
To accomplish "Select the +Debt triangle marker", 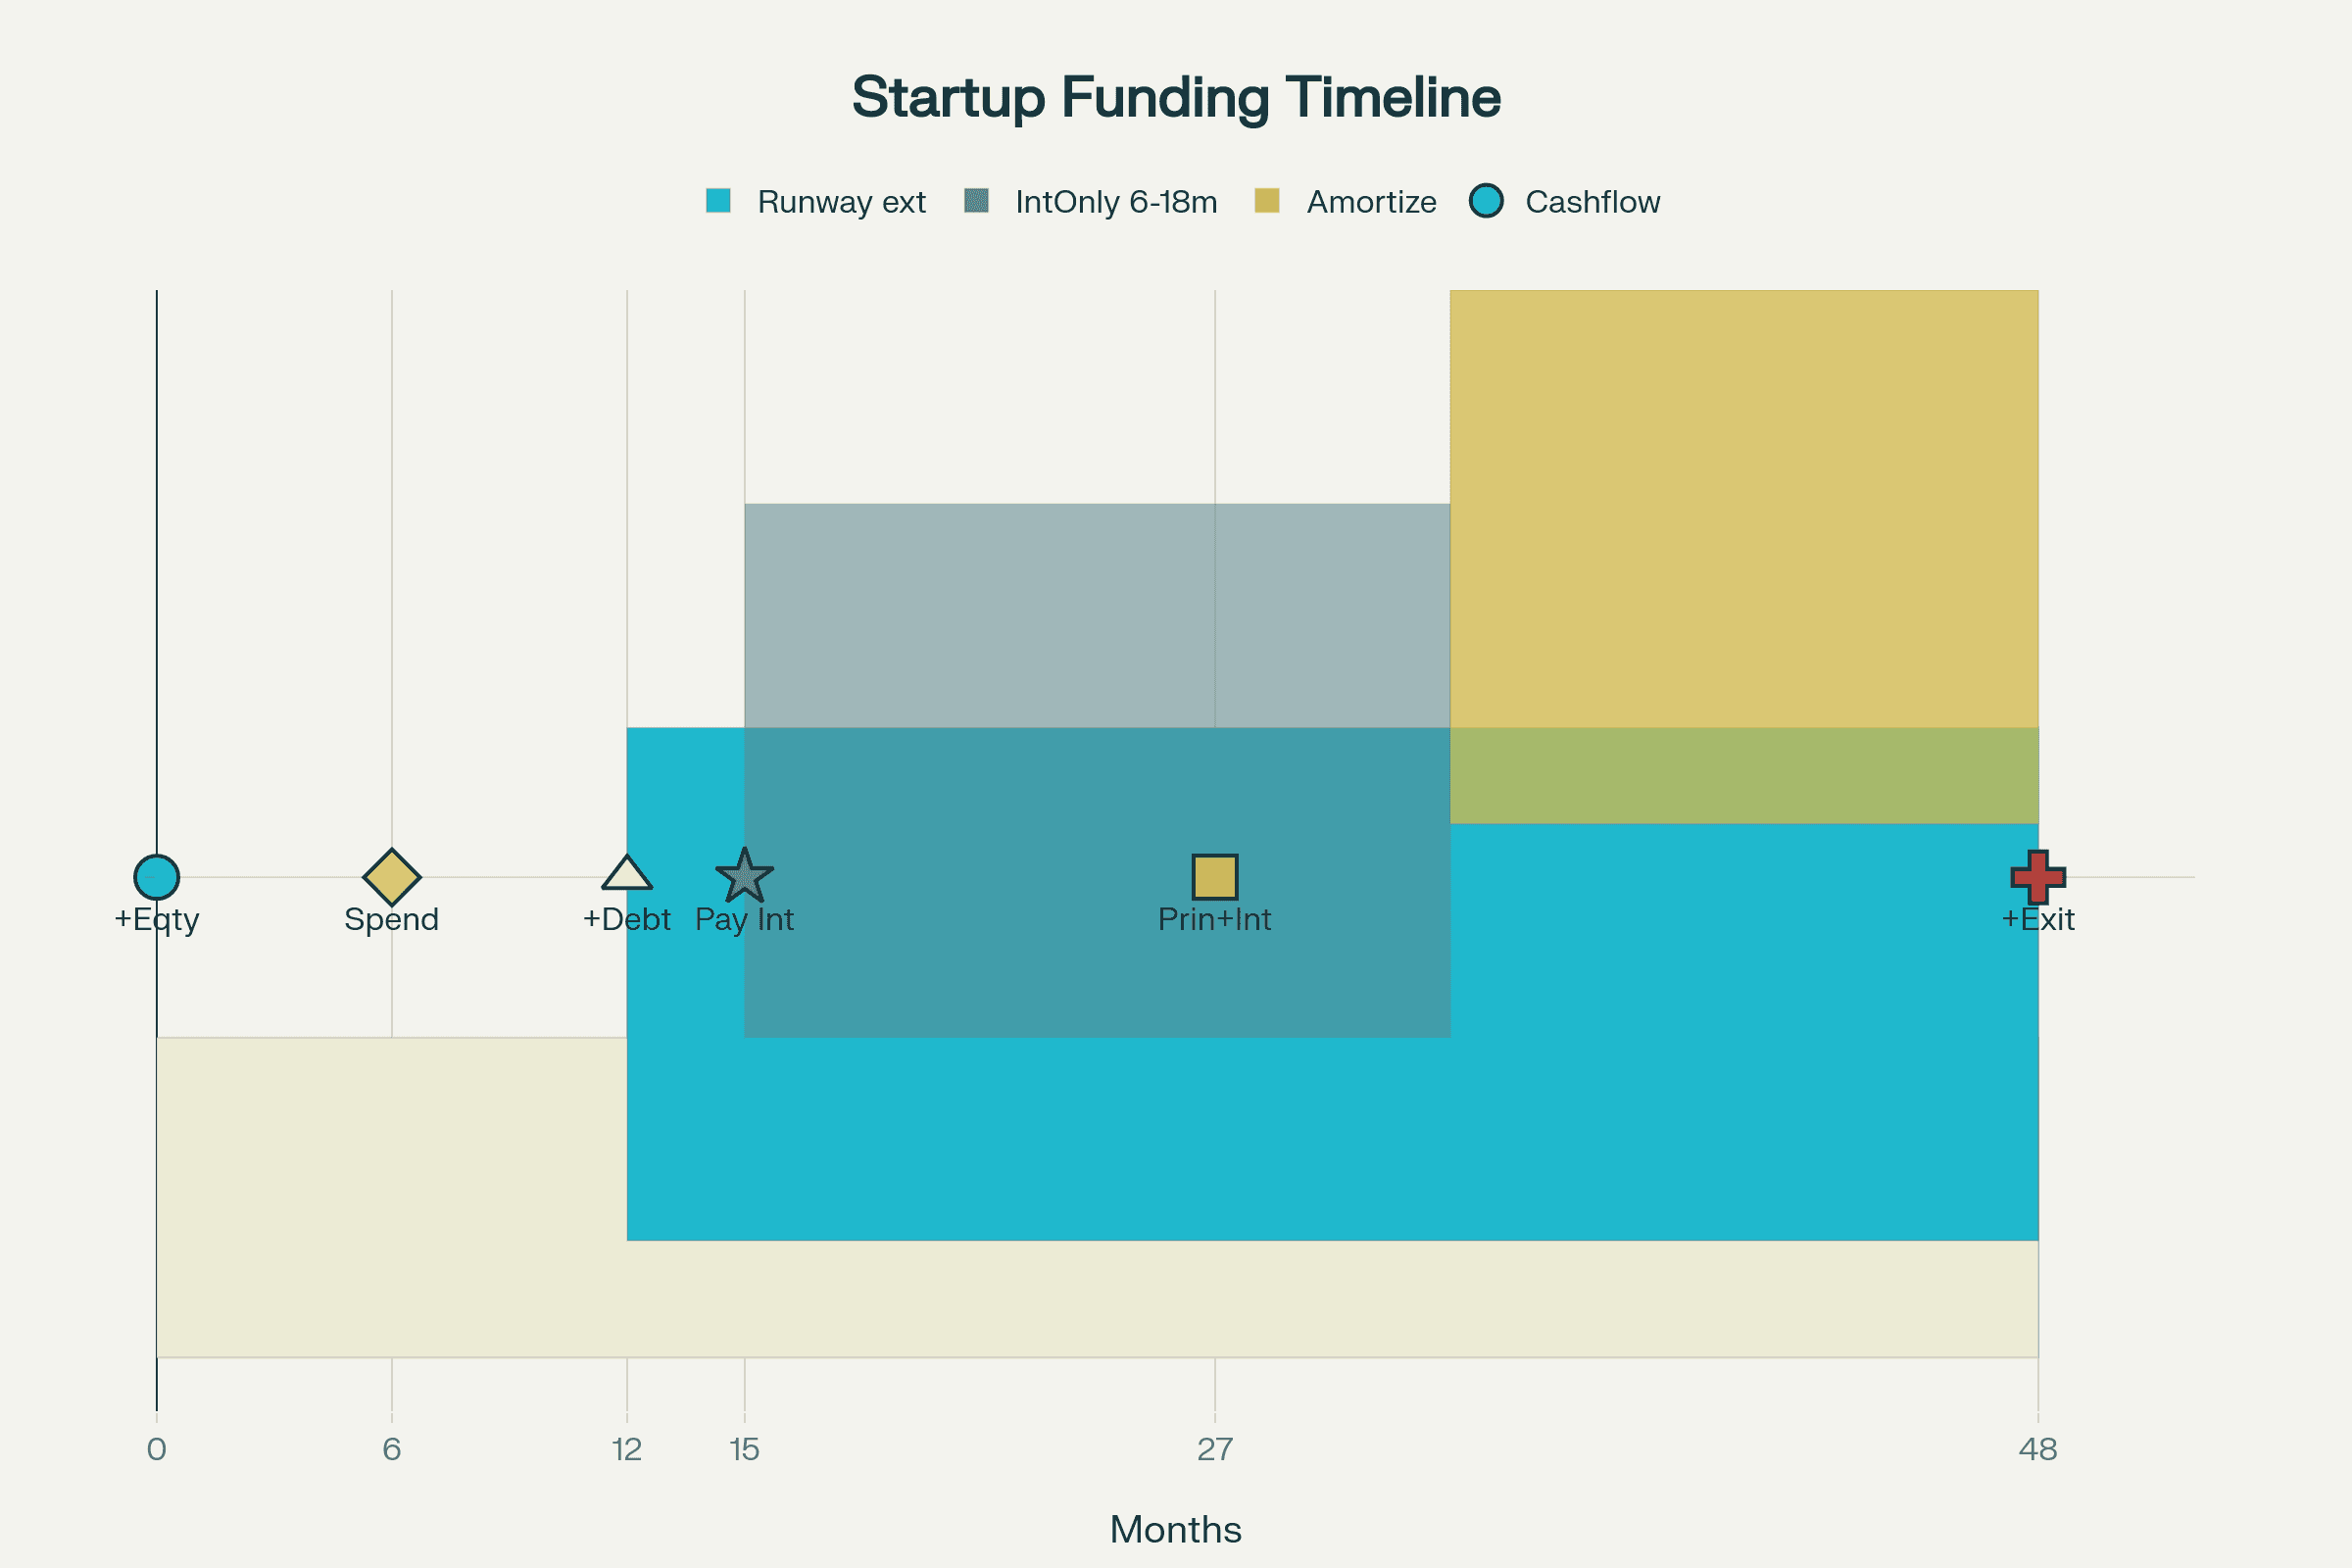I will click(627, 875).
